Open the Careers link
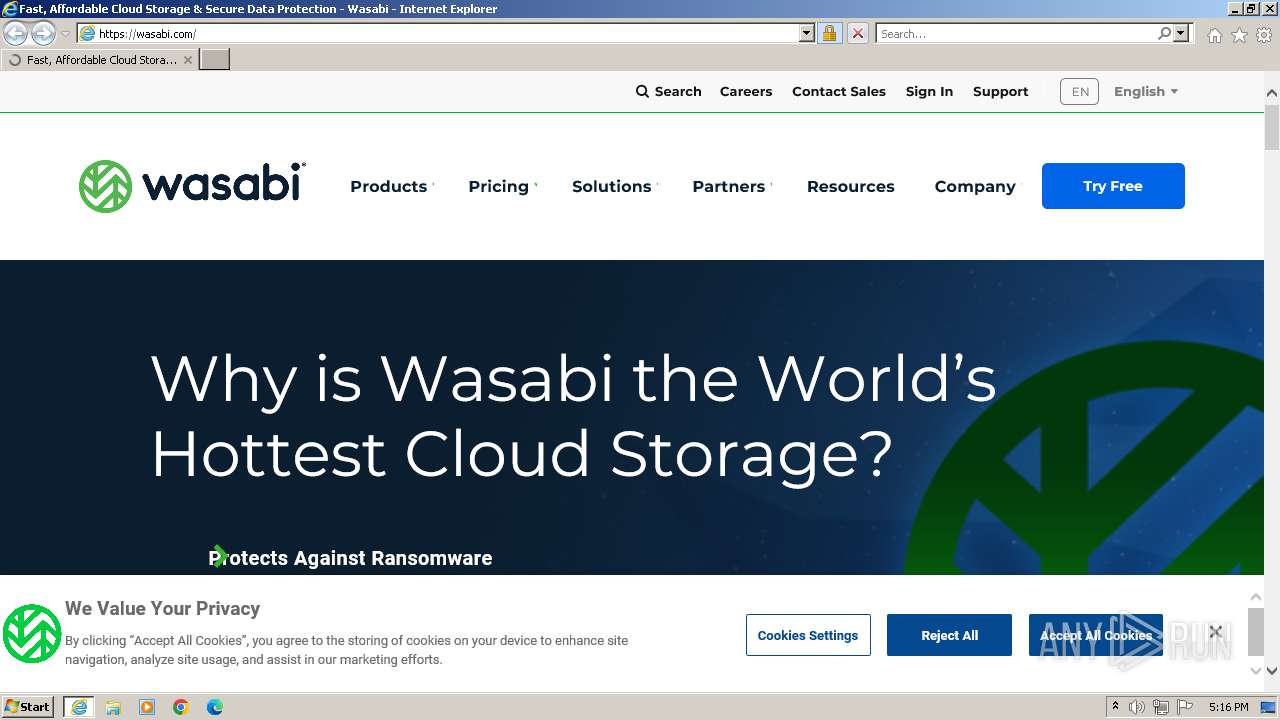Viewport: 1280px width, 720px height. click(x=746, y=91)
